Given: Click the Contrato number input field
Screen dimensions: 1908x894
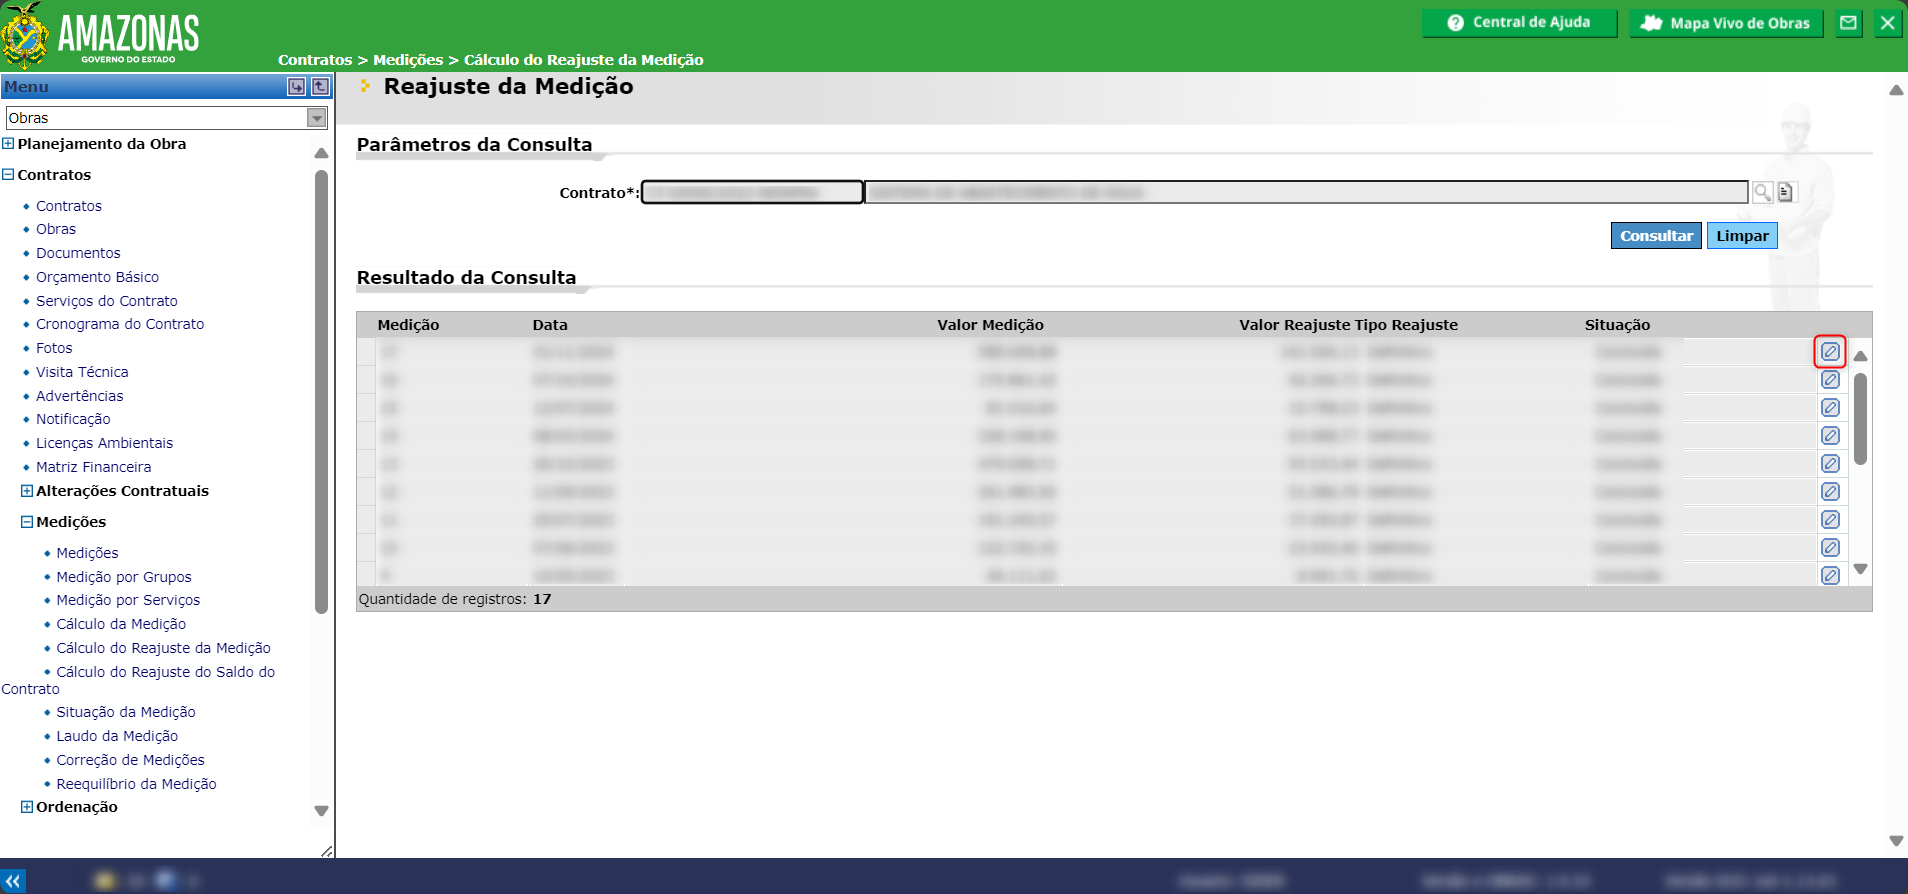Looking at the screenshot, I should coord(752,192).
